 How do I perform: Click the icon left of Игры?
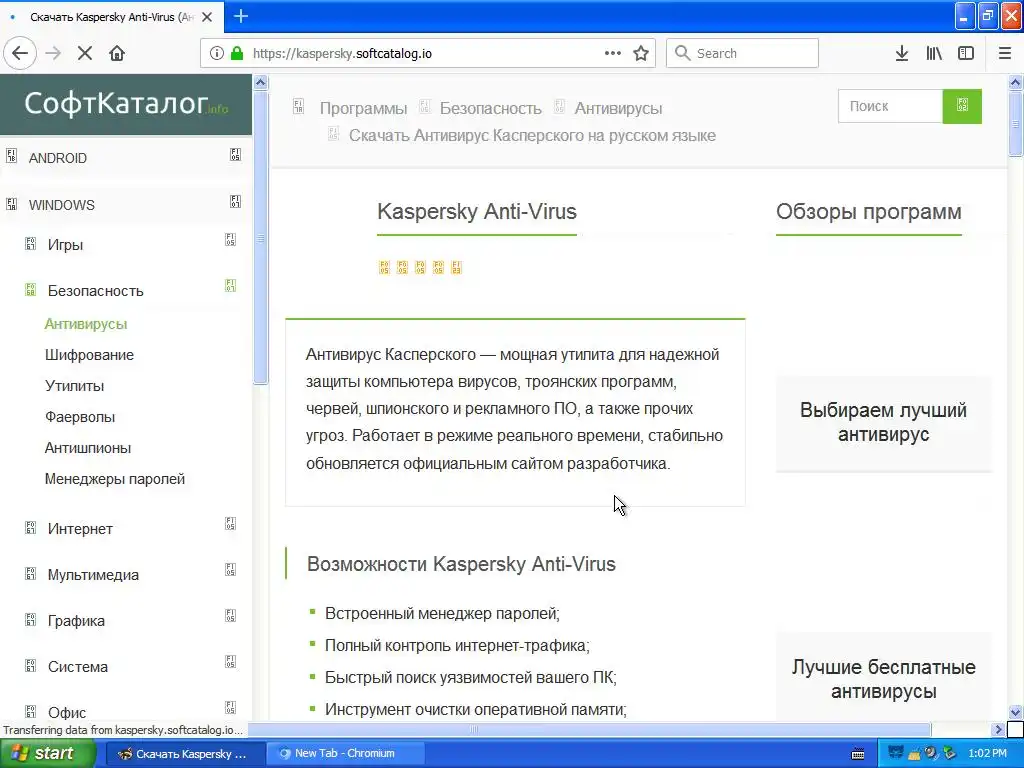point(30,244)
